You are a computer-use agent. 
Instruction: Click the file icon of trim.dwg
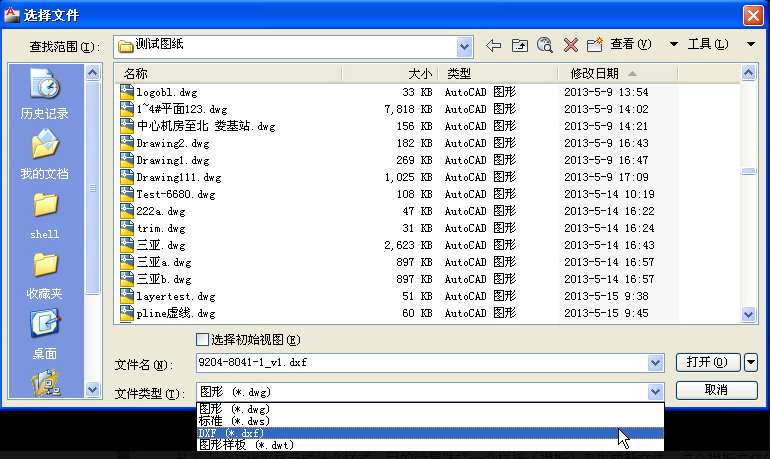click(x=127, y=228)
